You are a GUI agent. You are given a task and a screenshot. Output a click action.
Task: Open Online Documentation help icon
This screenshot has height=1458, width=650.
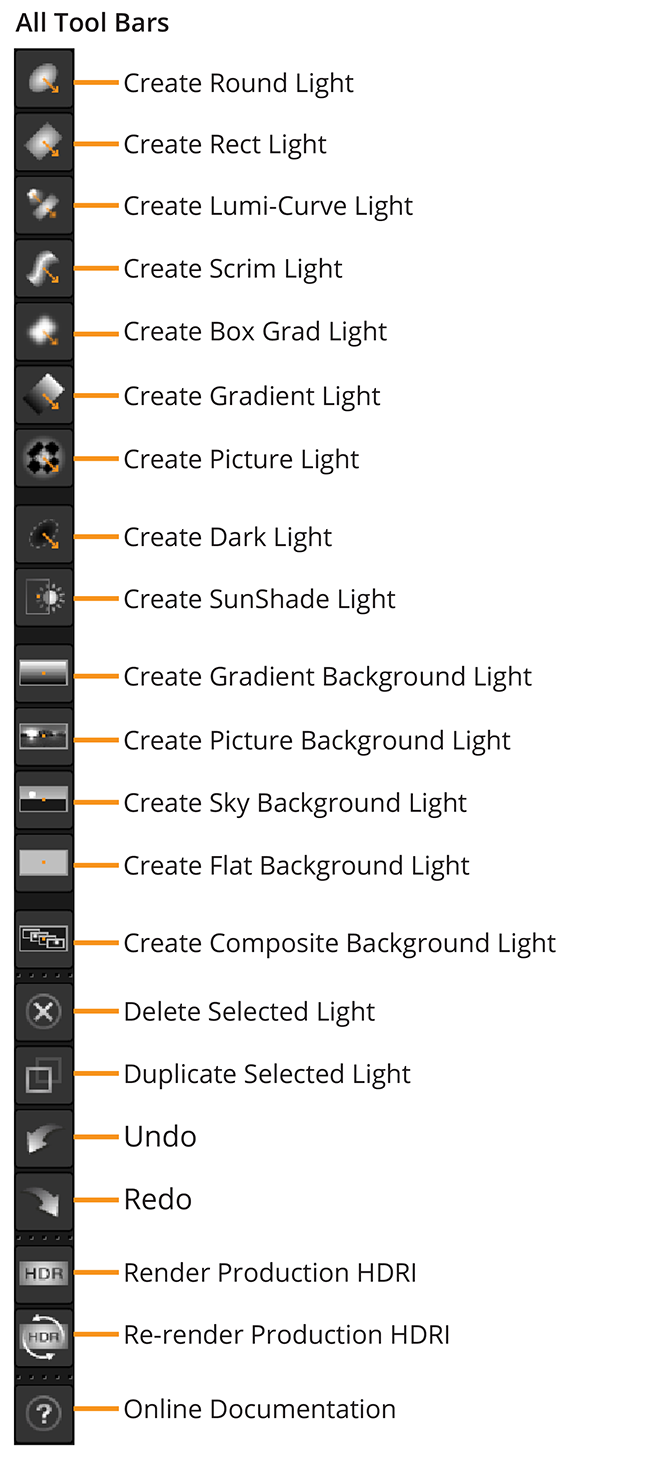pos(44,1412)
